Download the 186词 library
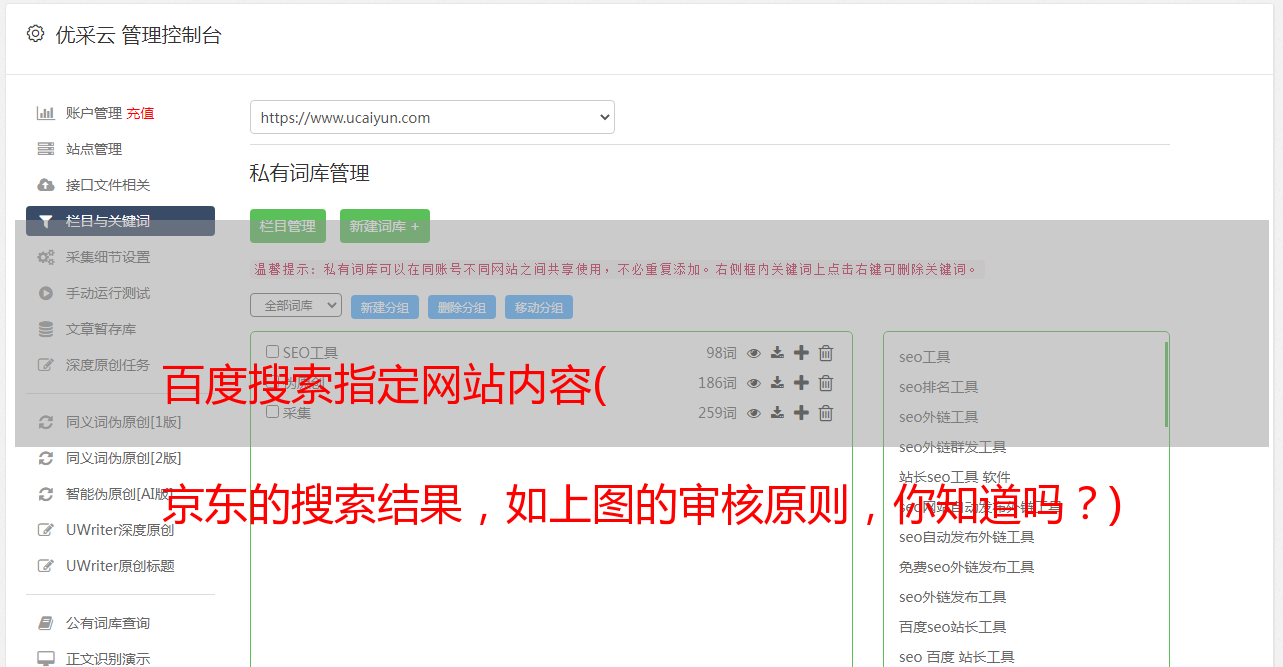Screen dimensions: 1283x667 (x=777, y=383)
